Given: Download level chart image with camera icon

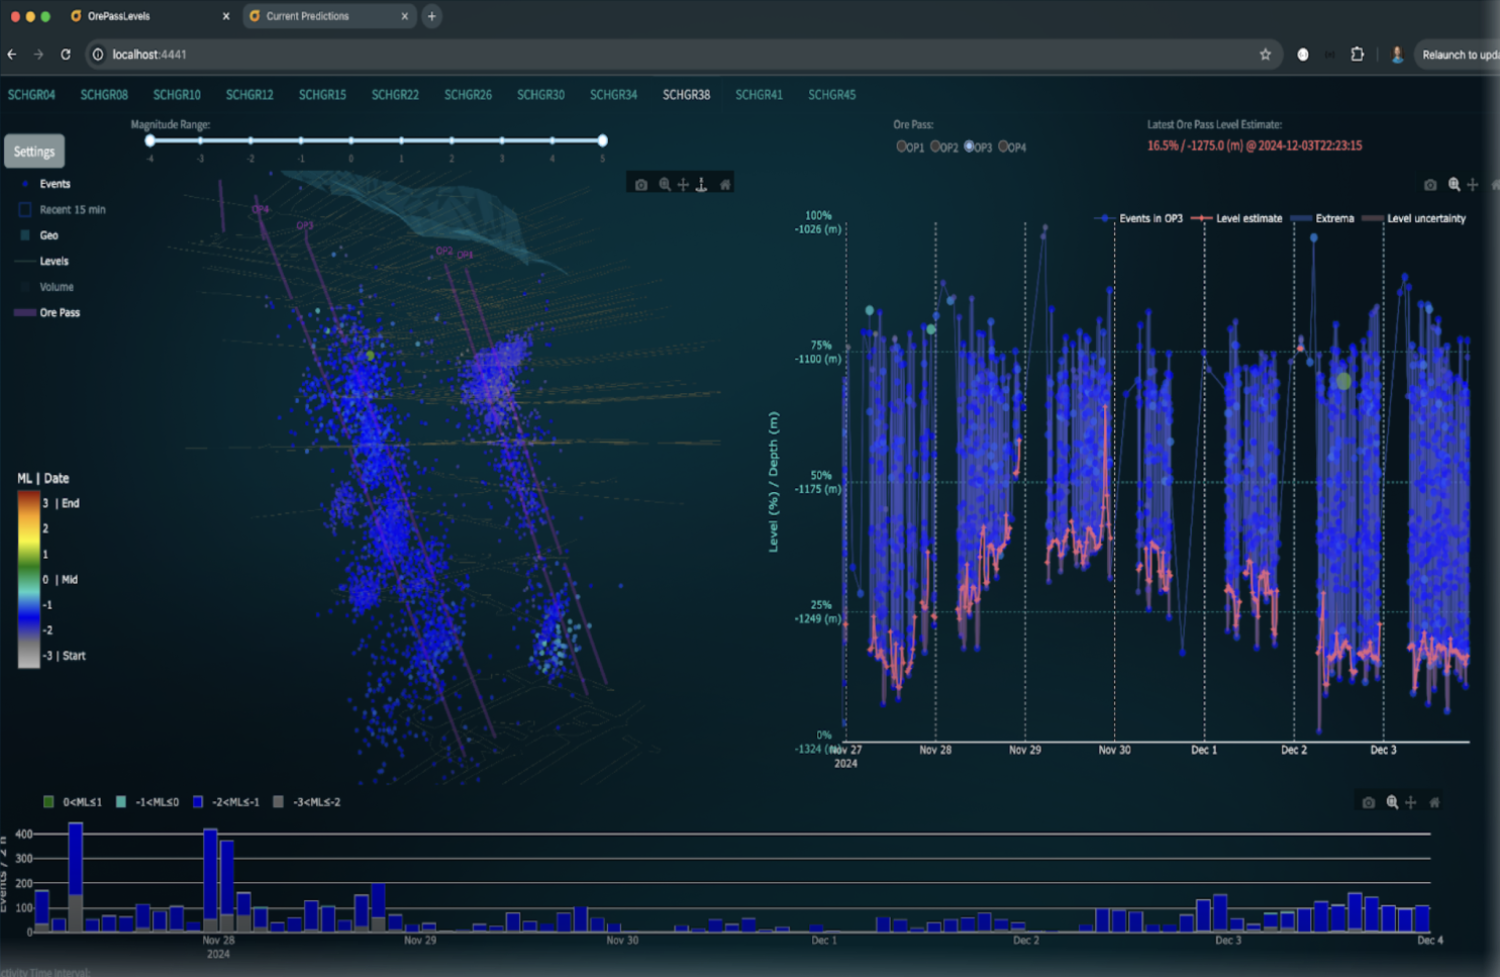Looking at the screenshot, I should point(1430,185).
